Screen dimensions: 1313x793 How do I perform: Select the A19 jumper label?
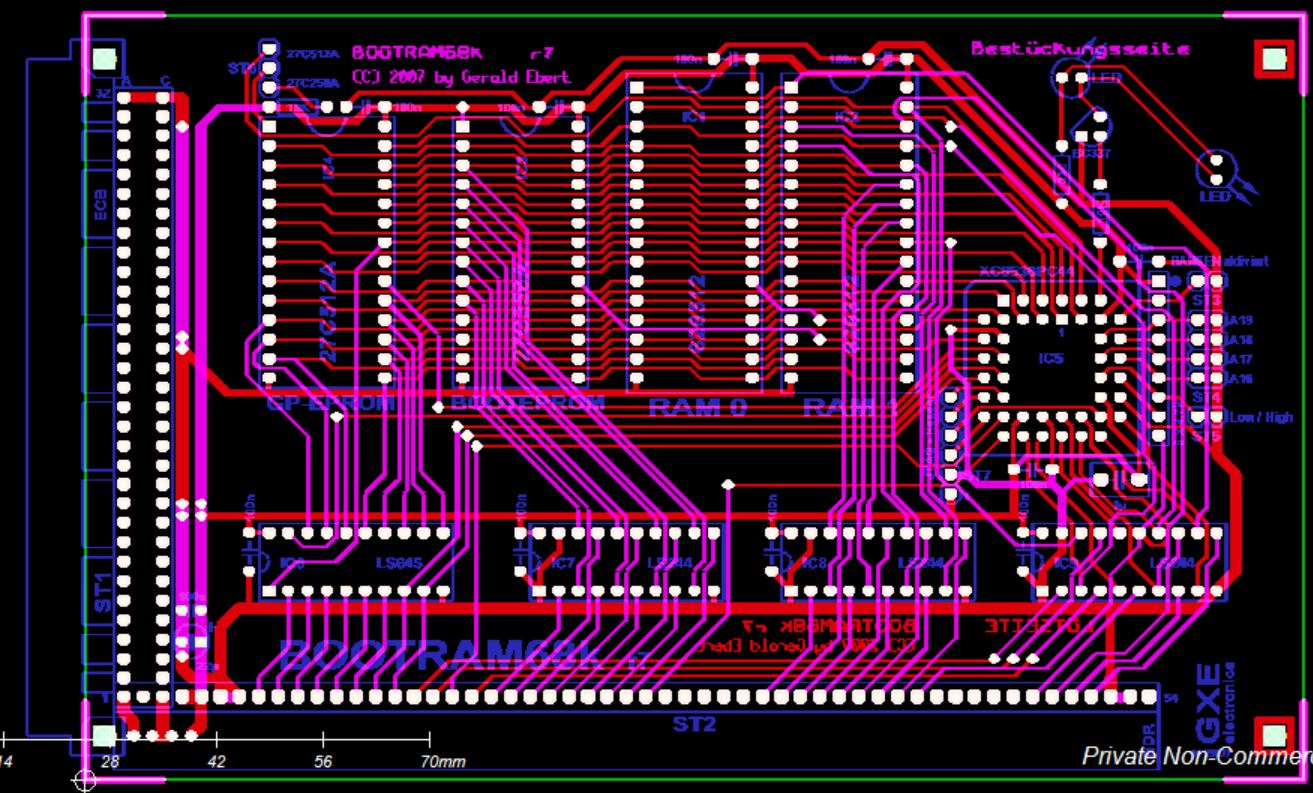click(x=1240, y=321)
